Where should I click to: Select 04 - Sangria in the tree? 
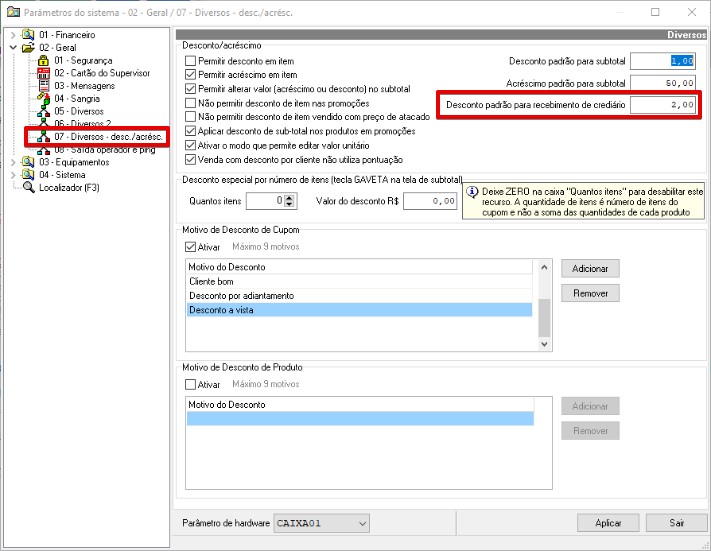pos(77,98)
